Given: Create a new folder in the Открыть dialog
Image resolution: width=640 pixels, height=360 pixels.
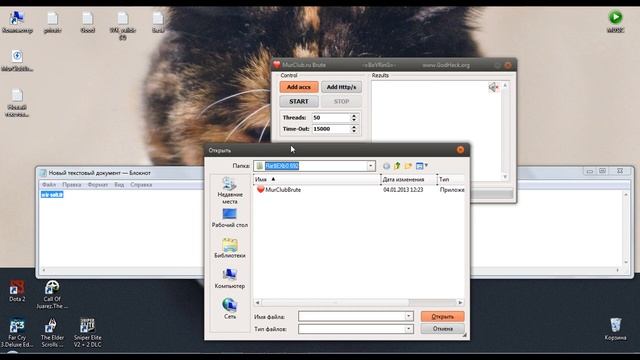Looking at the screenshot, I should tap(408, 166).
